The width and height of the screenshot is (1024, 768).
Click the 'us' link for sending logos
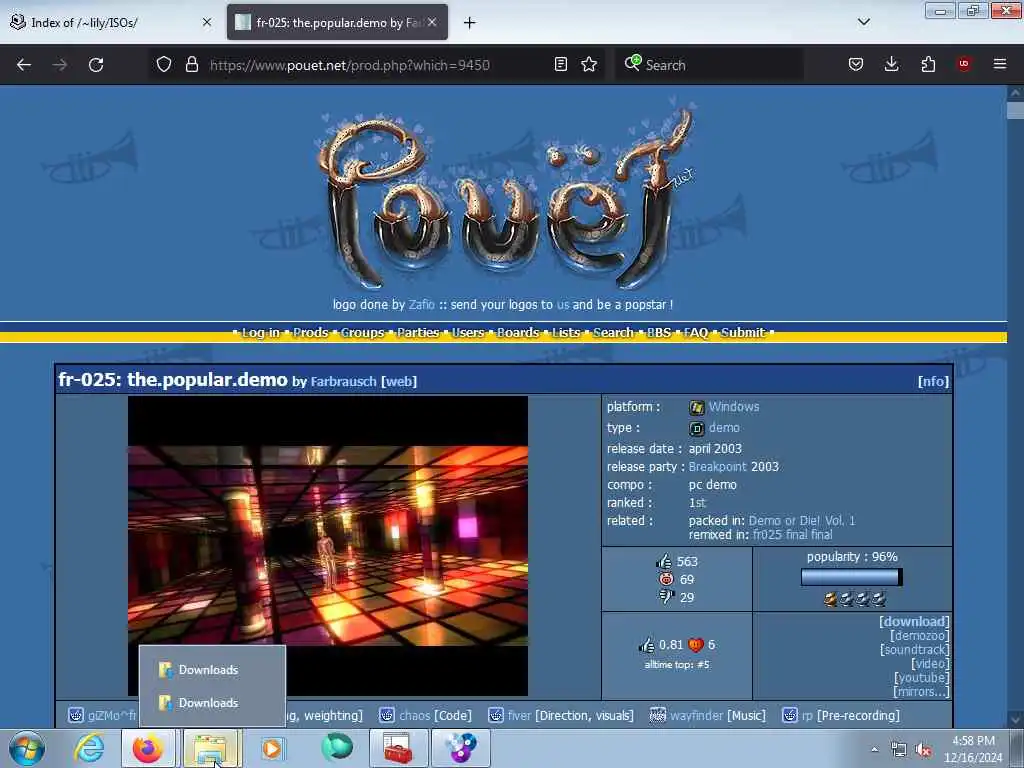[562, 304]
